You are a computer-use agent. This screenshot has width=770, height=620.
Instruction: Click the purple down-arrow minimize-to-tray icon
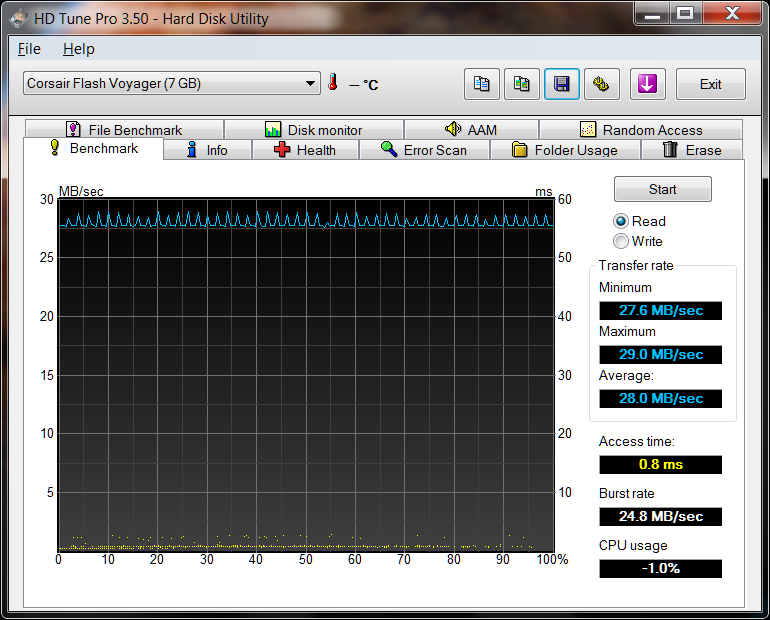coord(647,84)
